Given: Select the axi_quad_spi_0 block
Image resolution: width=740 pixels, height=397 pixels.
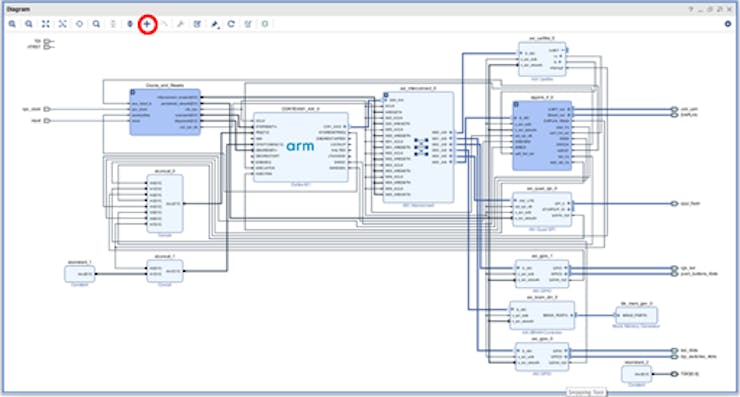Looking at the screenshot, I should pyautogui.click(x=542, y=209).
